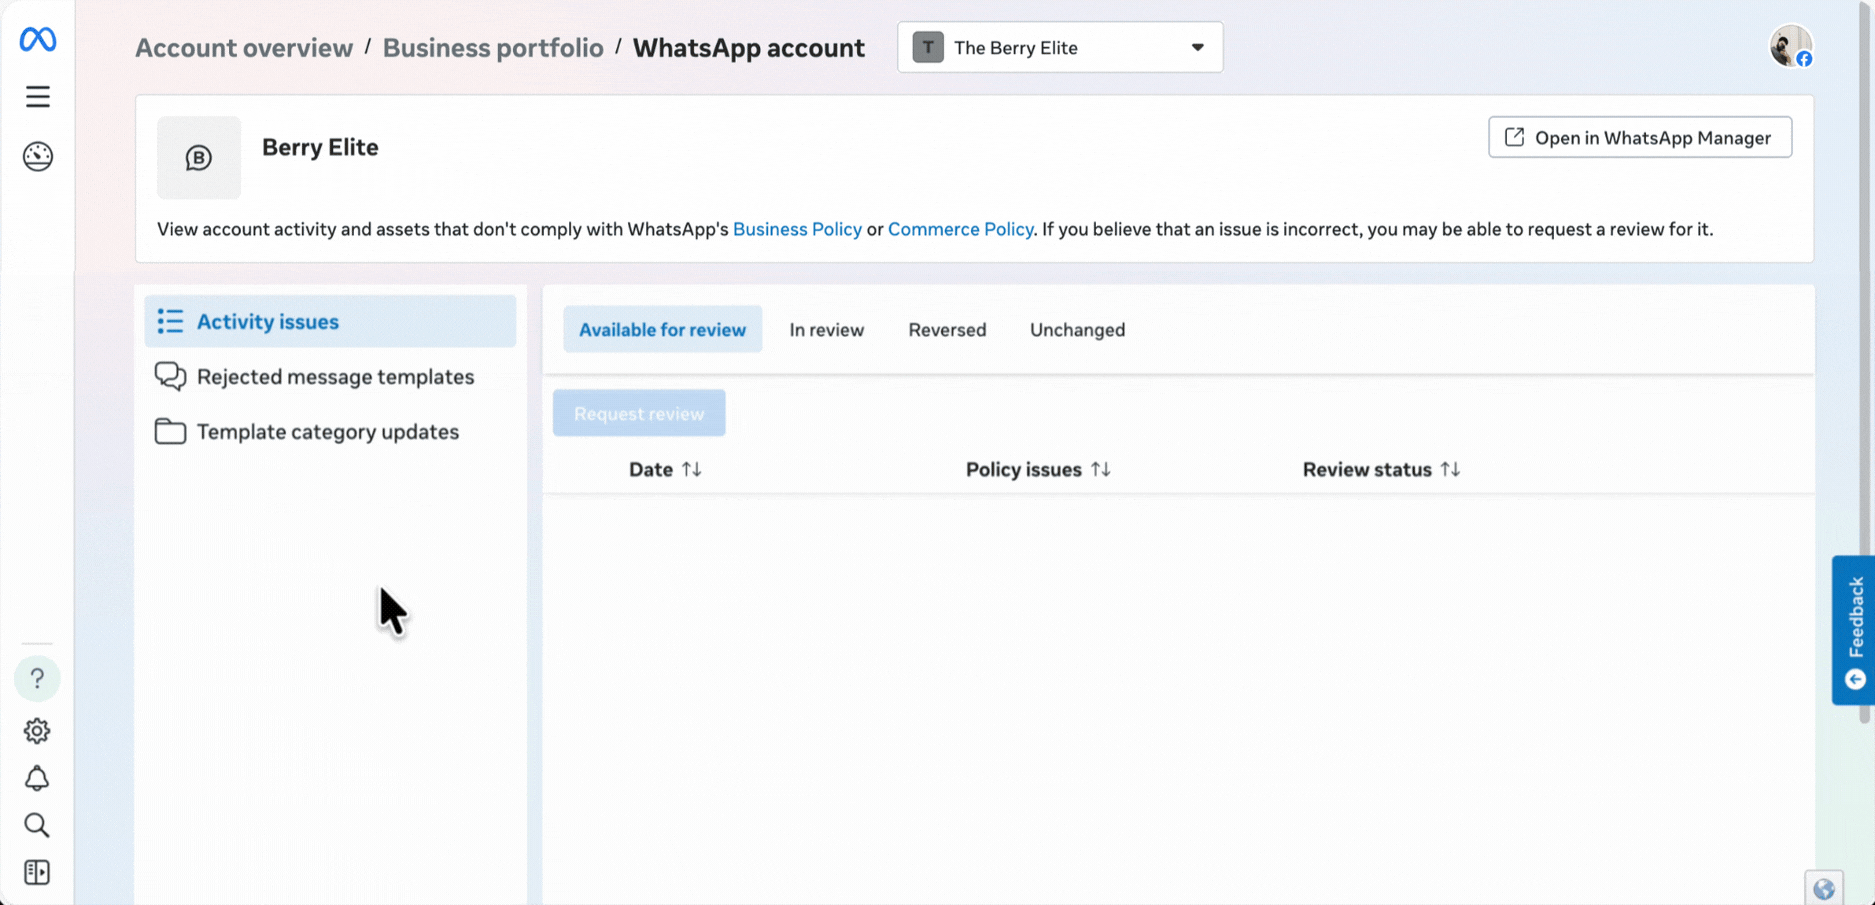Open the Feedback side tab
The width and height of the screenshot is (1875, 905).
[x=1853, y=630]
